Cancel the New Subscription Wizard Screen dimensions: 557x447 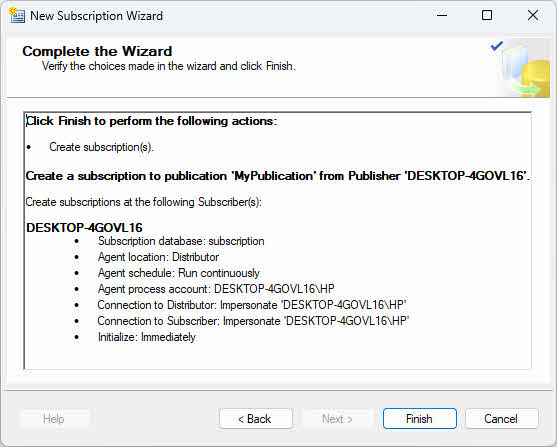(x=501, y=419)
